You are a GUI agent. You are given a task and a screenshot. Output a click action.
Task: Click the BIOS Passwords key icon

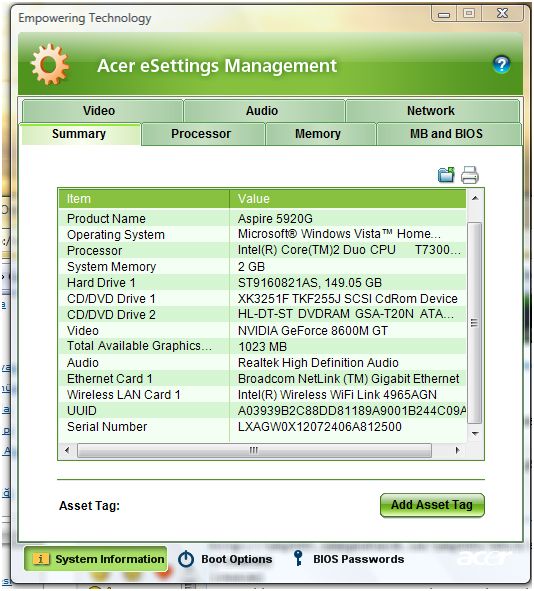point(298,558)
